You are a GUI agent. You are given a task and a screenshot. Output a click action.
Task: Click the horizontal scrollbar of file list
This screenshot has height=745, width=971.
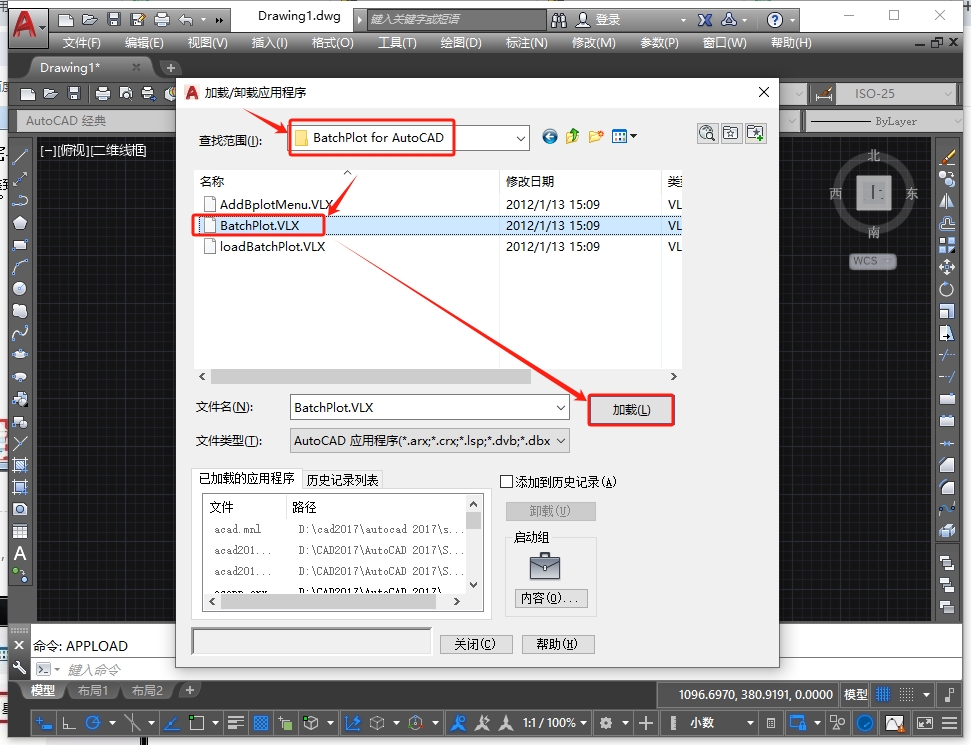(370, 377)
